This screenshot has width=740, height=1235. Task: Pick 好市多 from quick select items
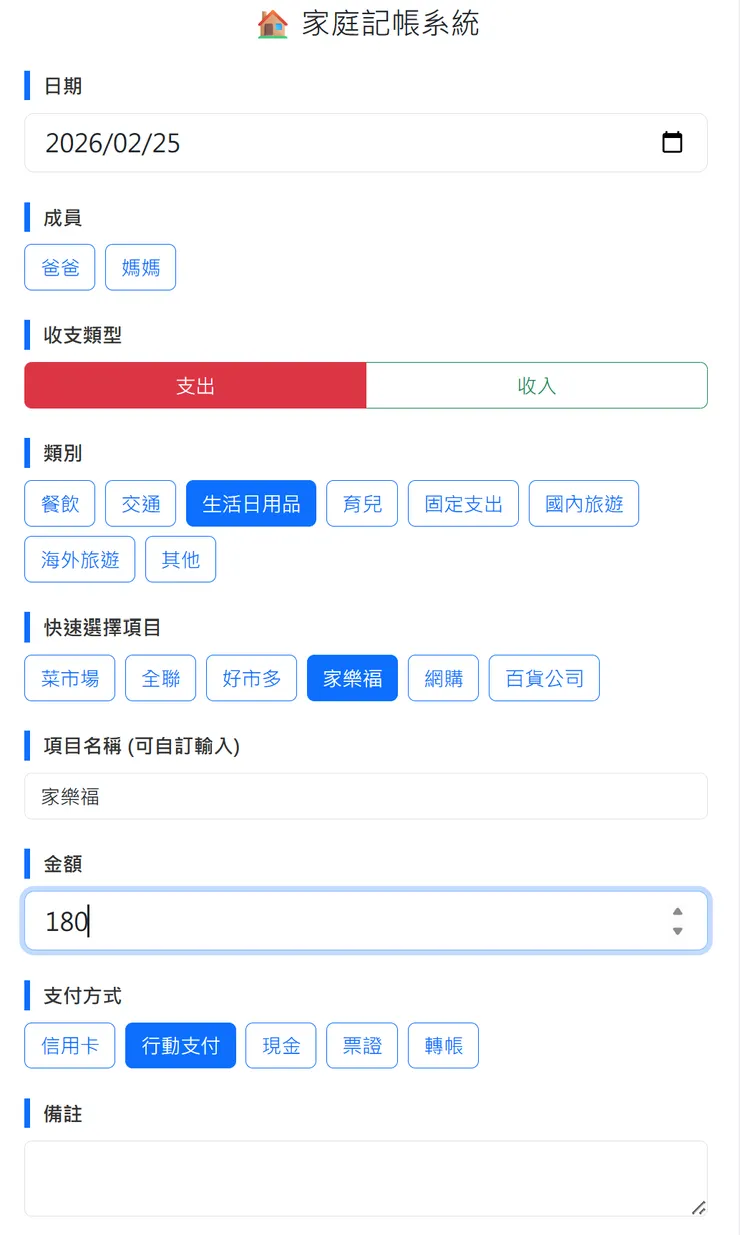pyautogui.click(x=251, y=677)
